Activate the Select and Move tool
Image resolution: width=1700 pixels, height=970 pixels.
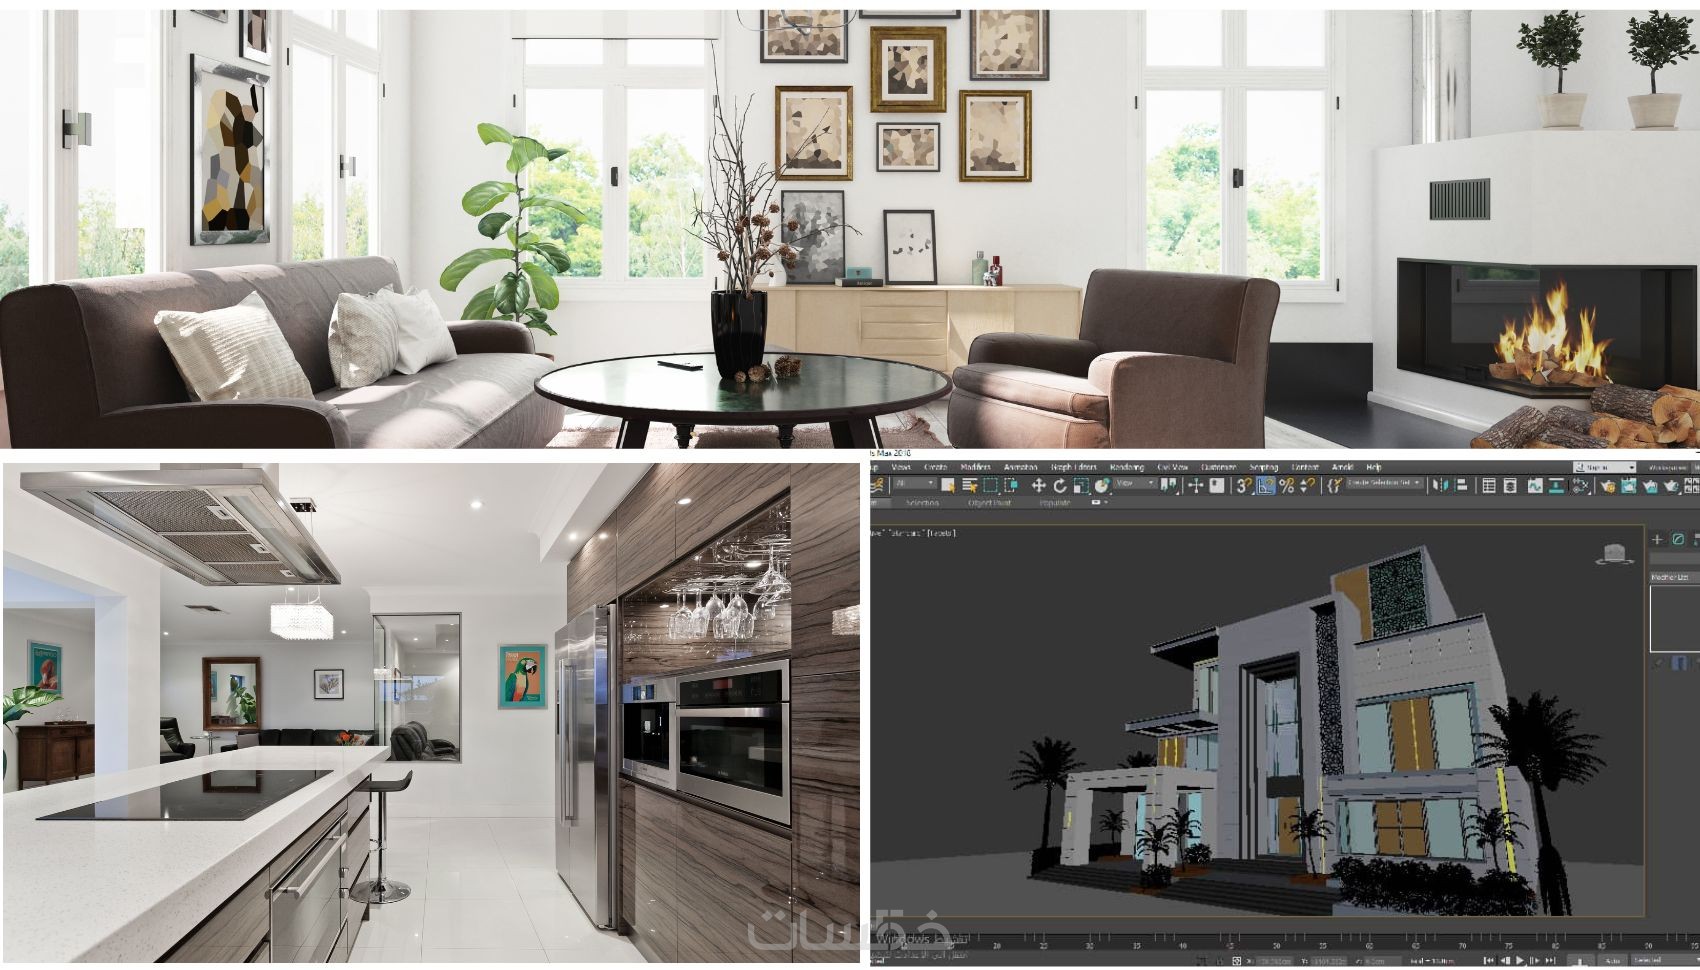(1038, 485)
